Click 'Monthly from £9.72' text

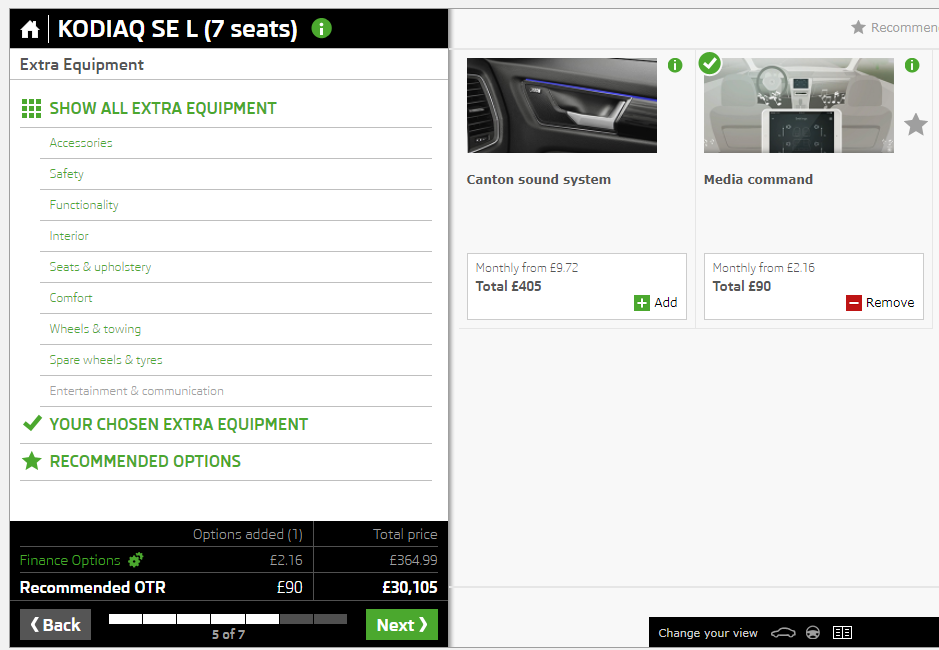click(527, 268)
